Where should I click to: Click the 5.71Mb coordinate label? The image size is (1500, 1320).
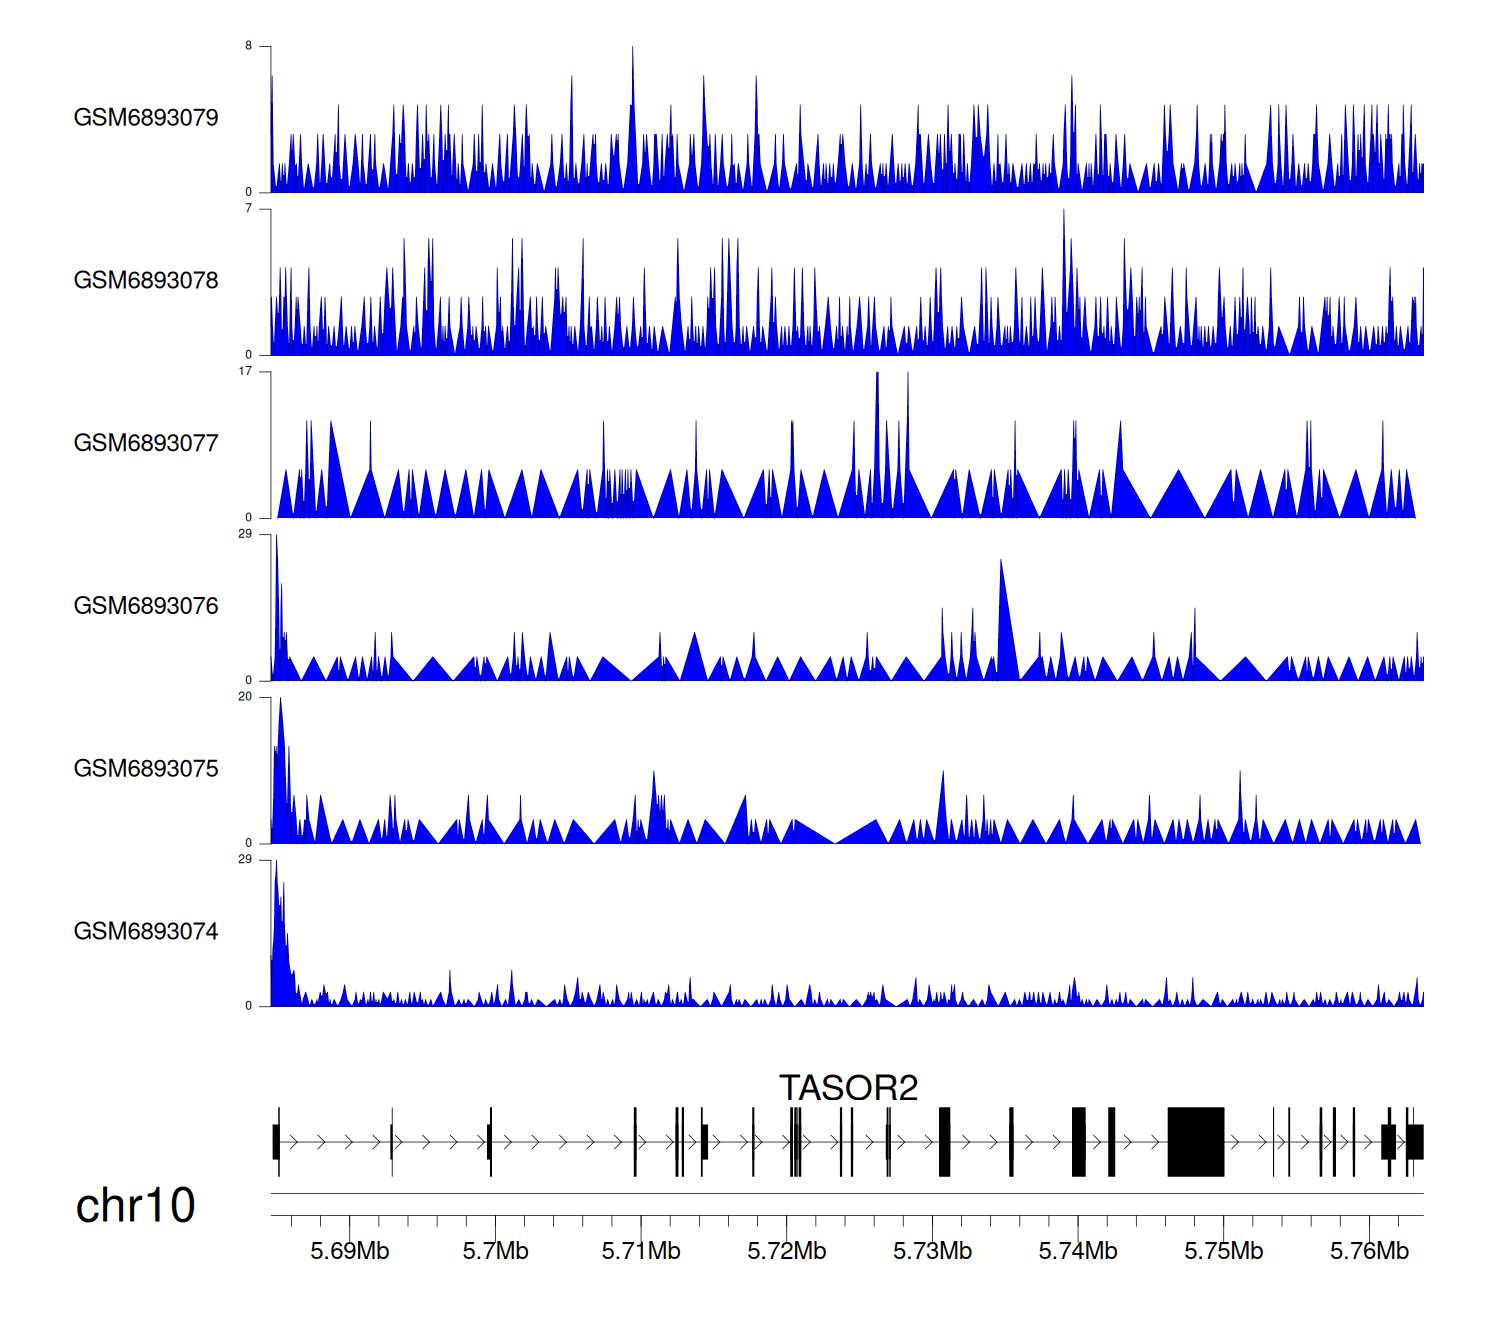(641, 1251)
